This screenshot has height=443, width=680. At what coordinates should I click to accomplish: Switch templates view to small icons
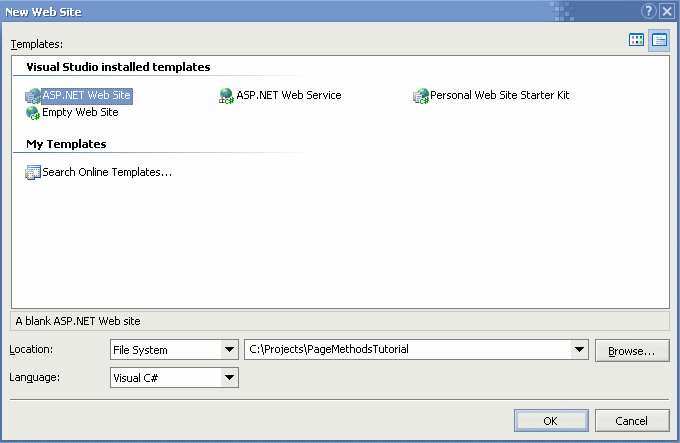click(660, 40)
